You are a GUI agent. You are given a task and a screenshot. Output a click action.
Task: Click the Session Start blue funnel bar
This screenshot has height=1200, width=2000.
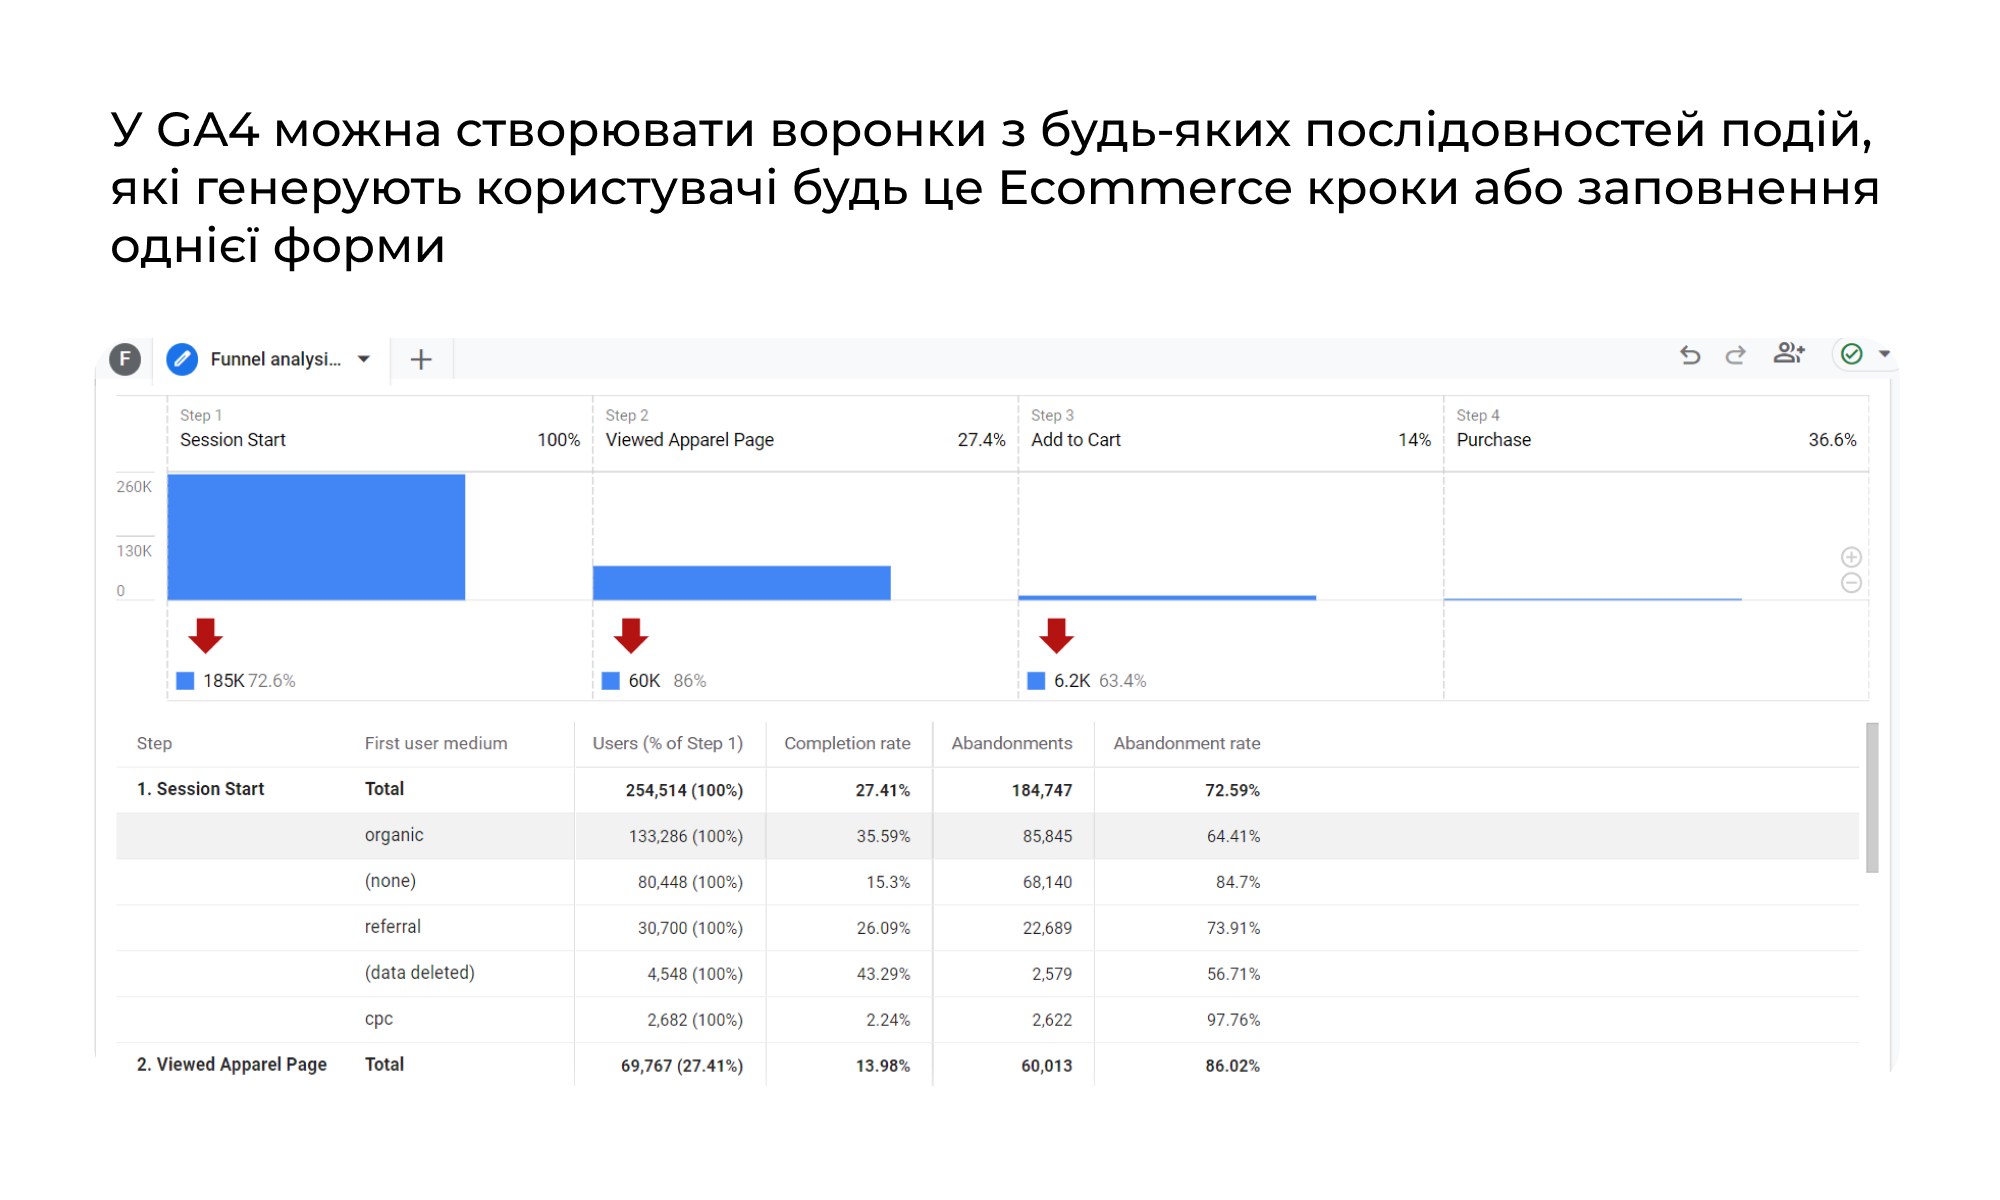(x=316, y=537)
